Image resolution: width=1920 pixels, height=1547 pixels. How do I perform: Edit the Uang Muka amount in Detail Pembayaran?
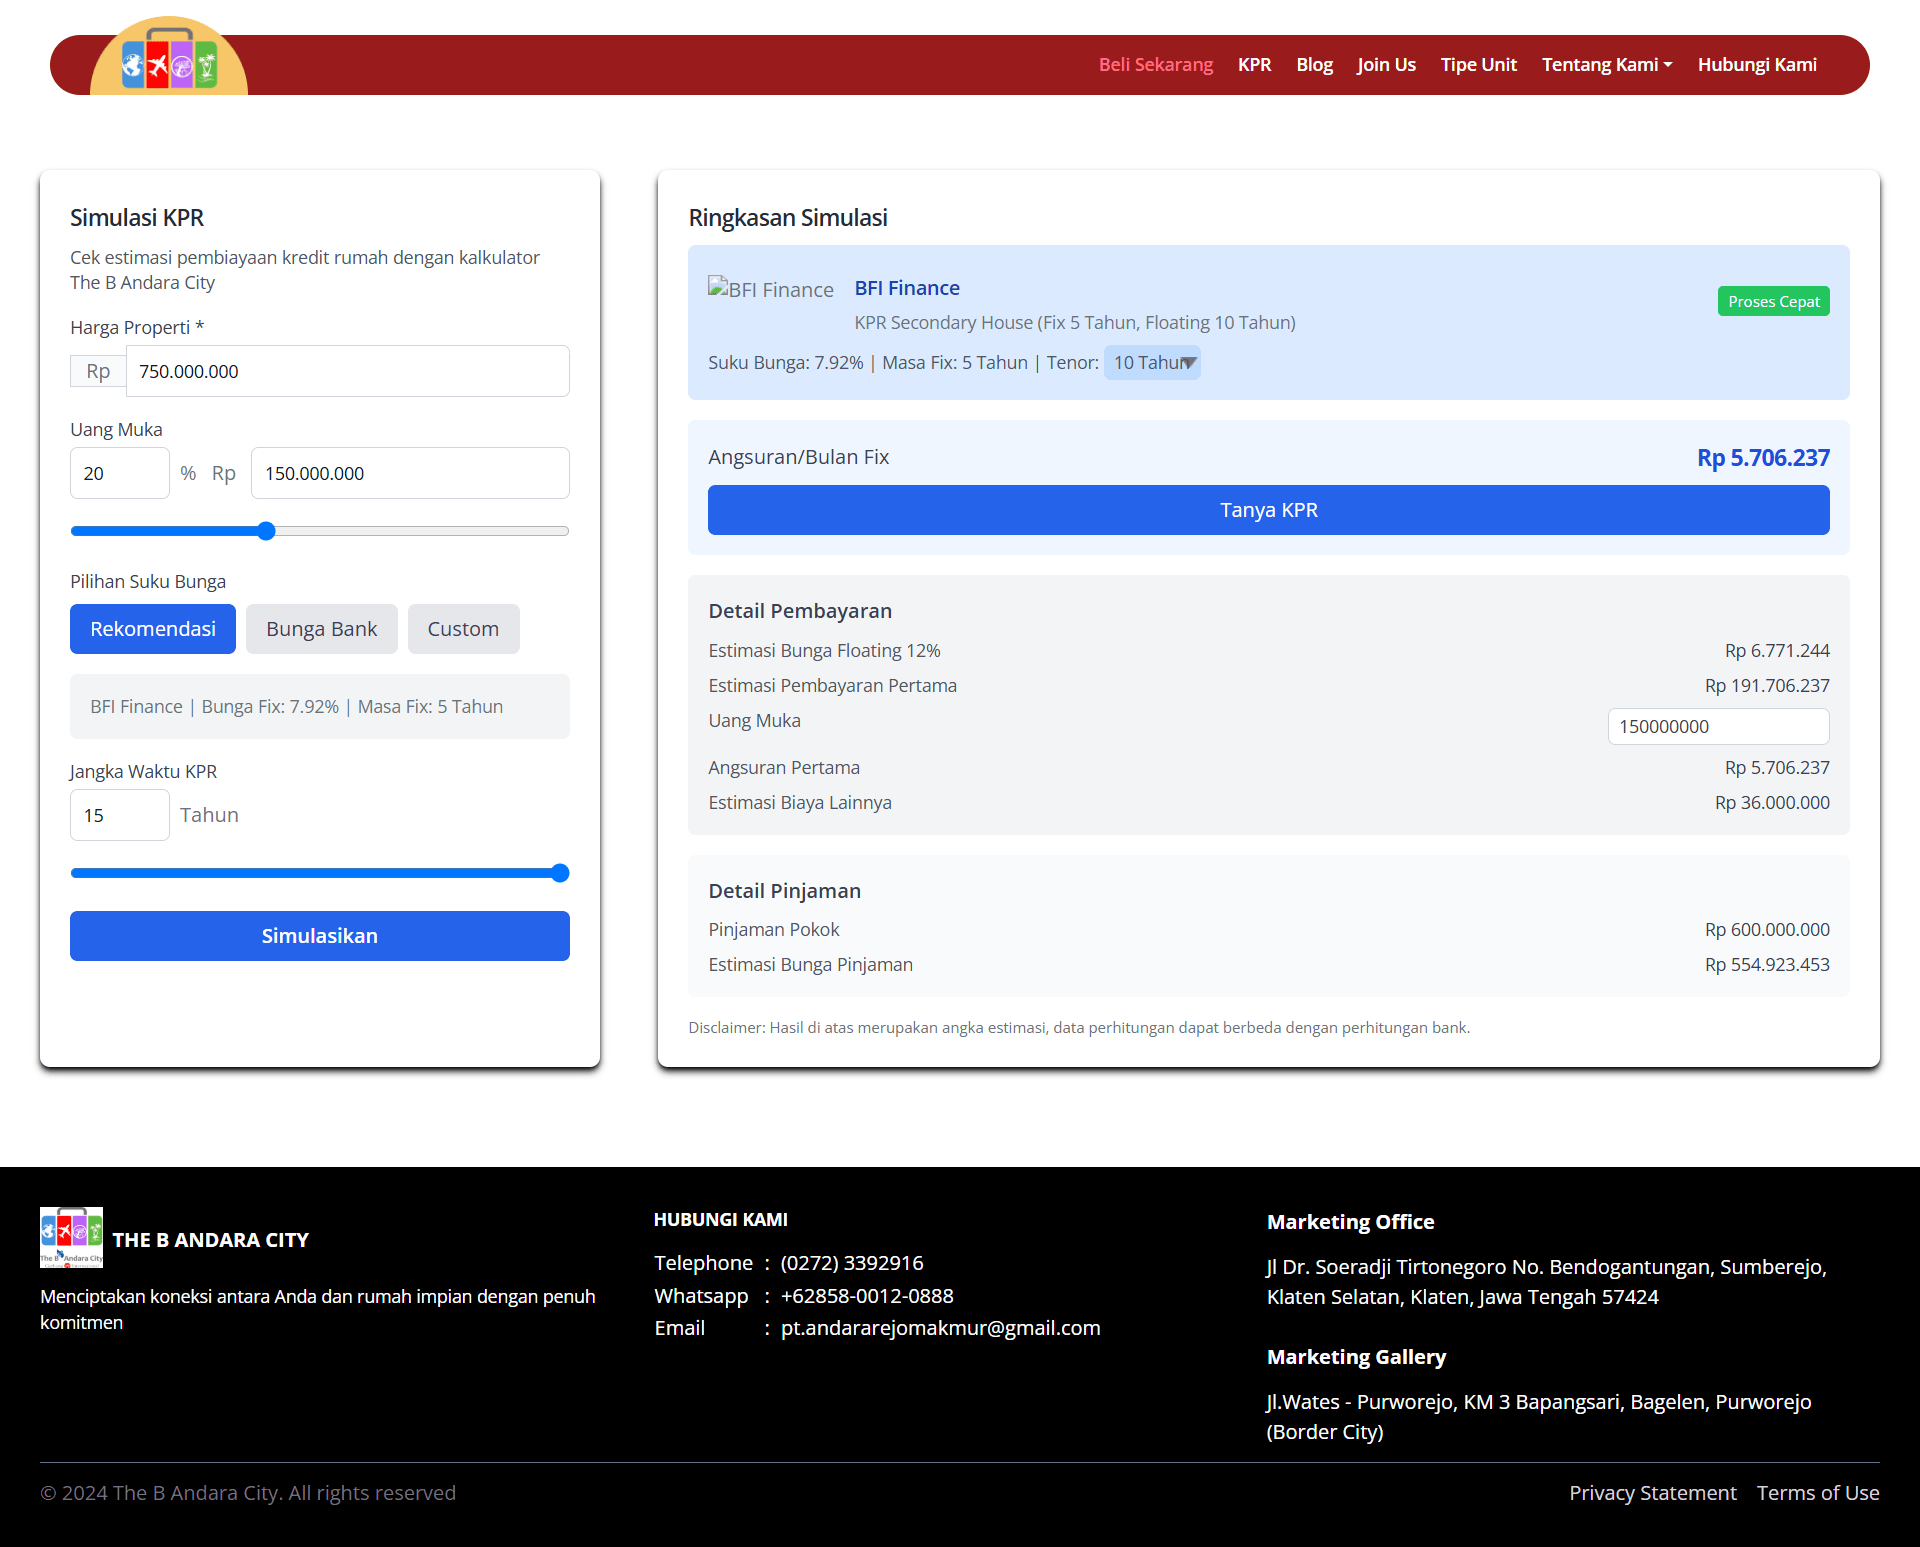pos(1718,726)
